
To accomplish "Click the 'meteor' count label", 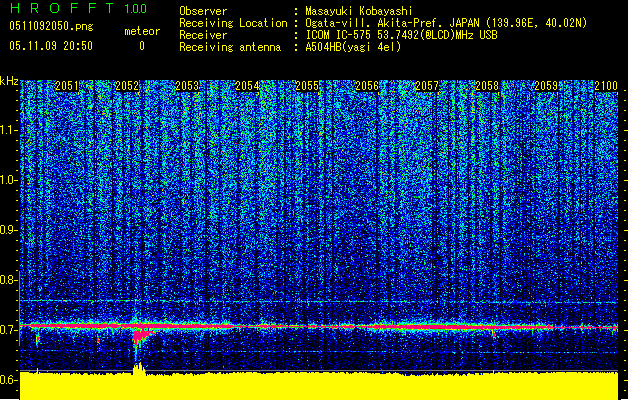I will (142, 31).
